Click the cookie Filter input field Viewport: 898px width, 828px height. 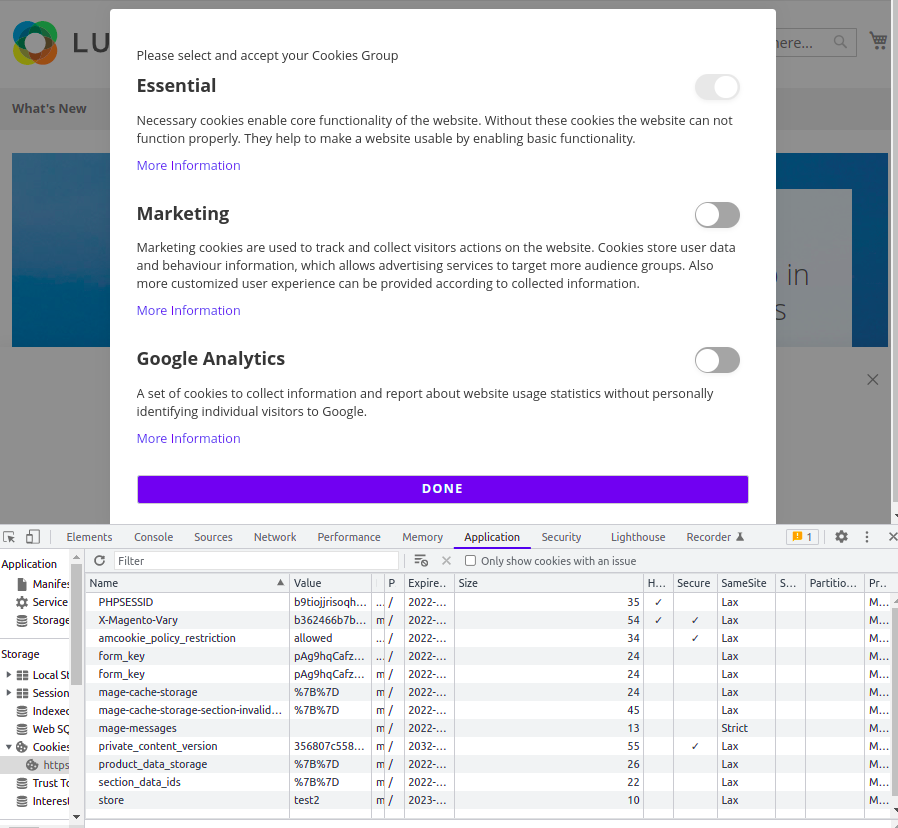coord(256,561)
